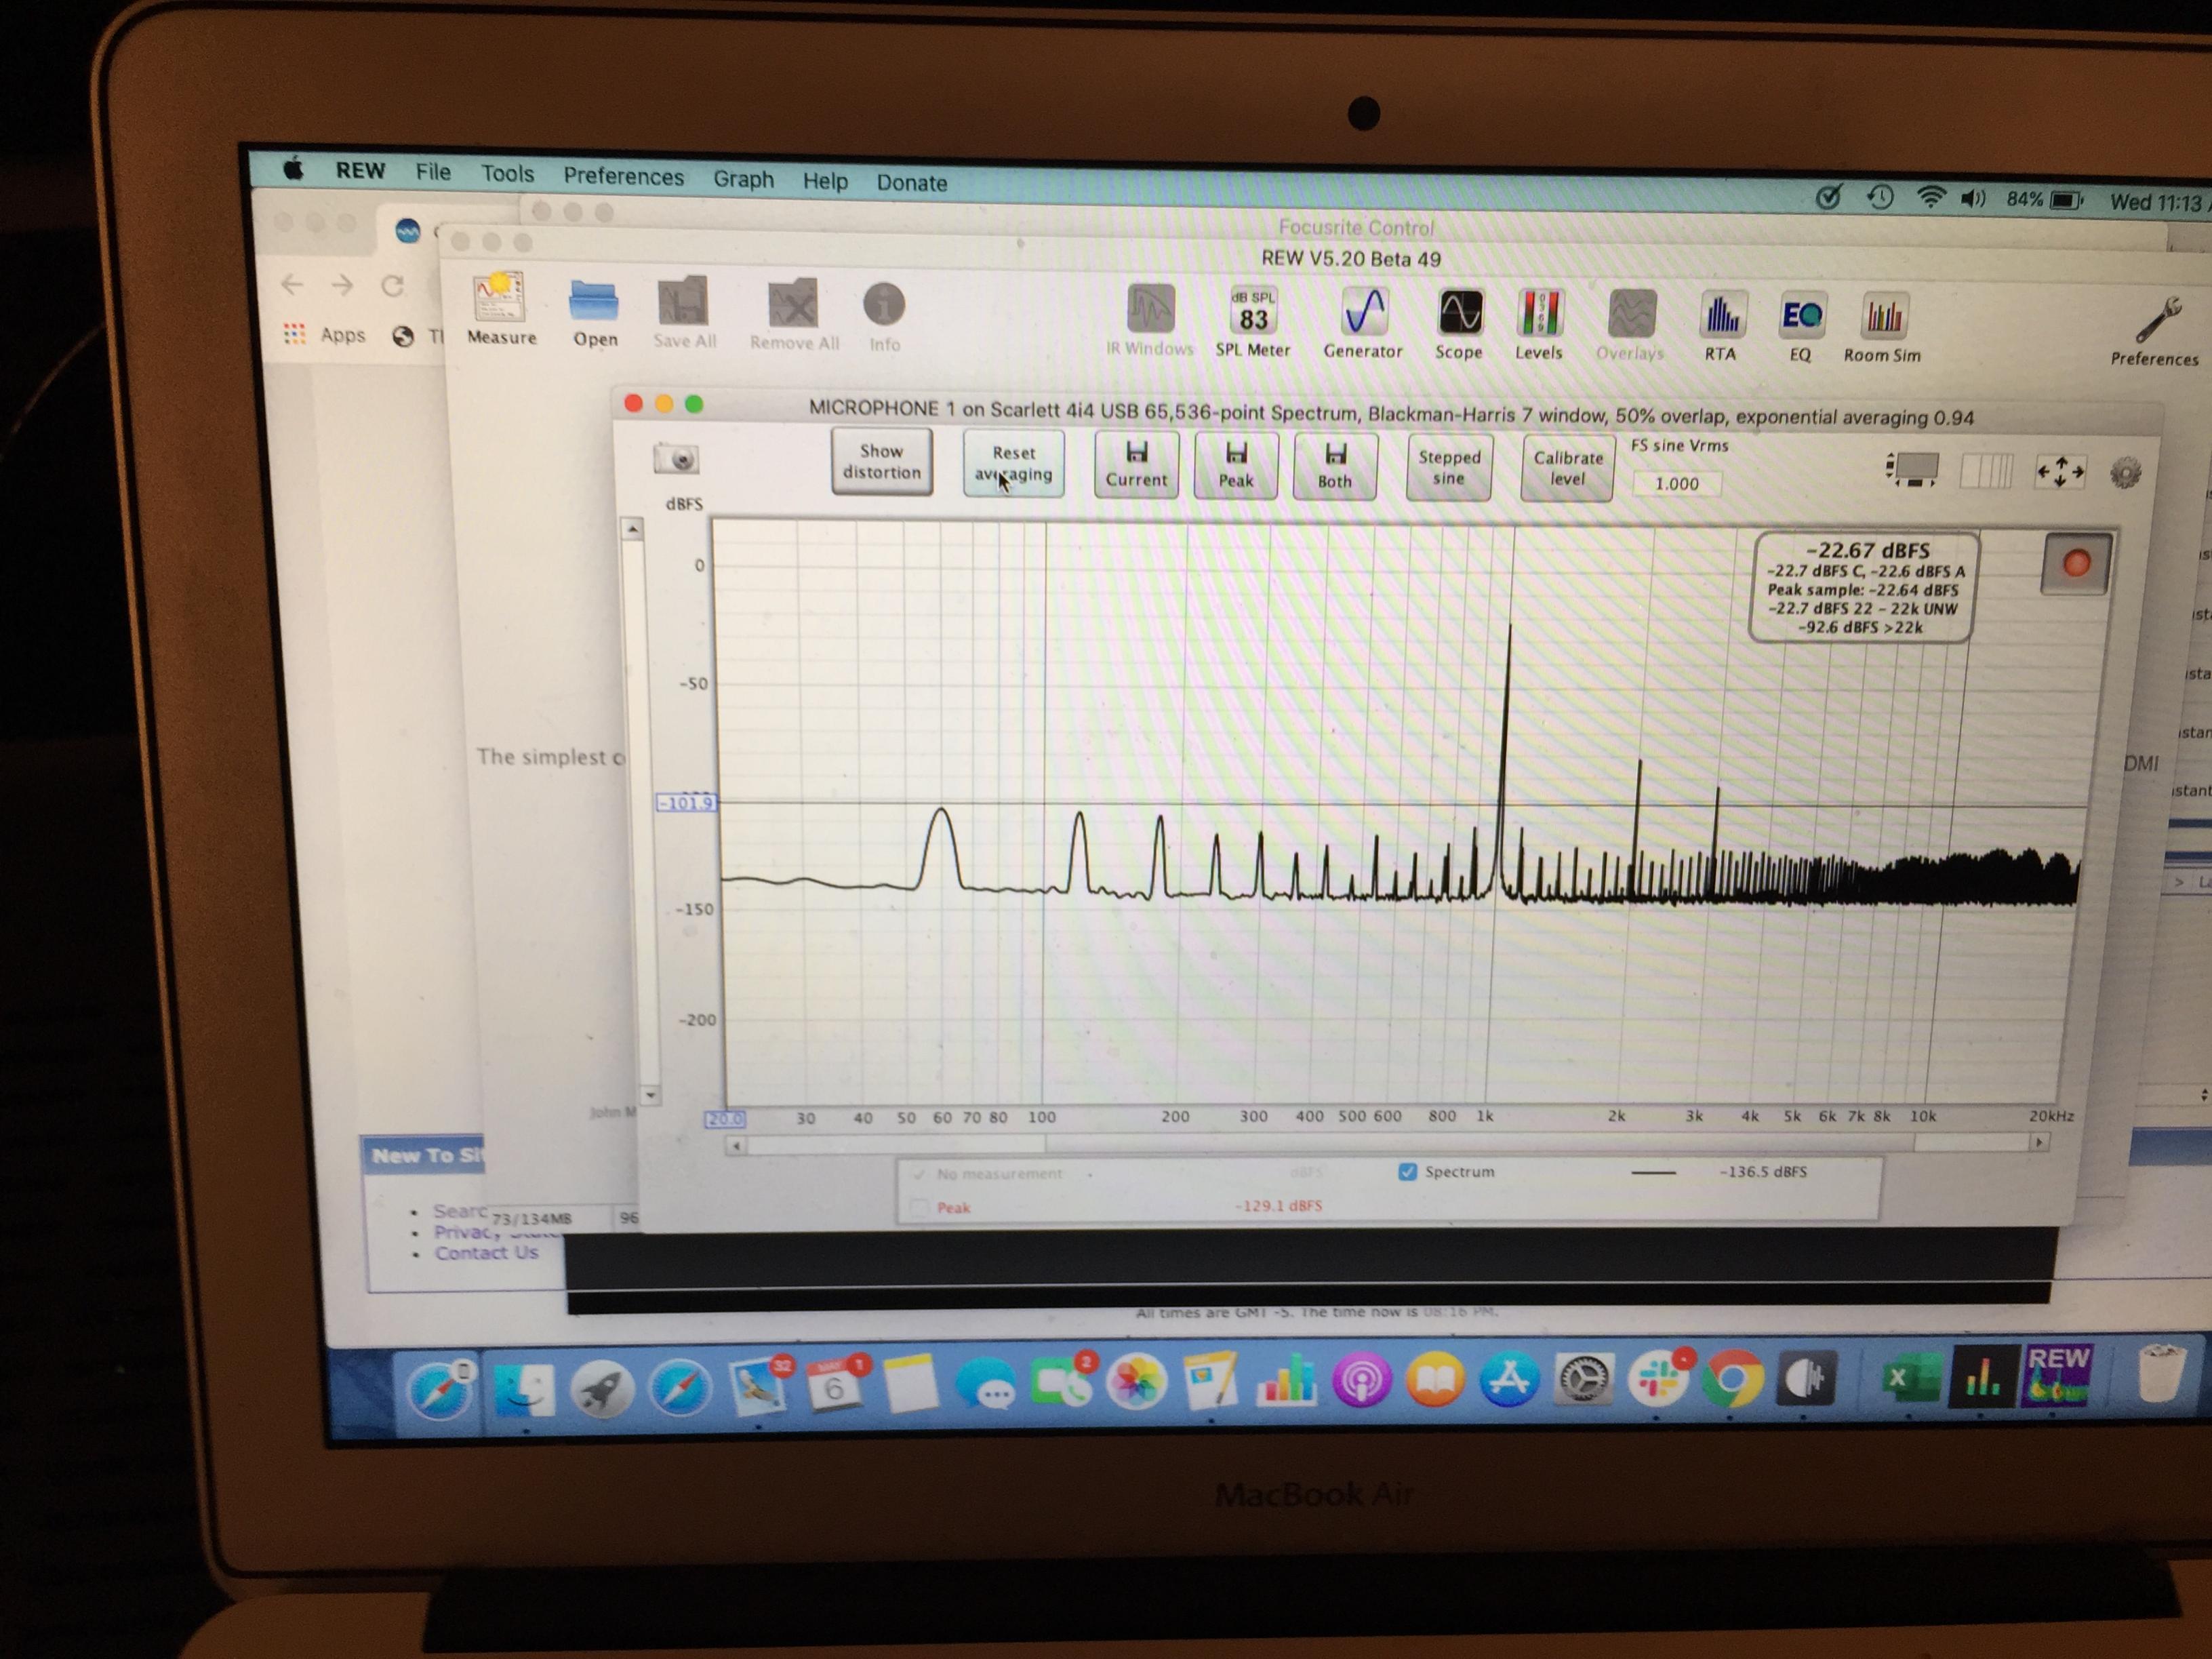
Task: Stop recording with red record button
Action: coord(2076,563)
